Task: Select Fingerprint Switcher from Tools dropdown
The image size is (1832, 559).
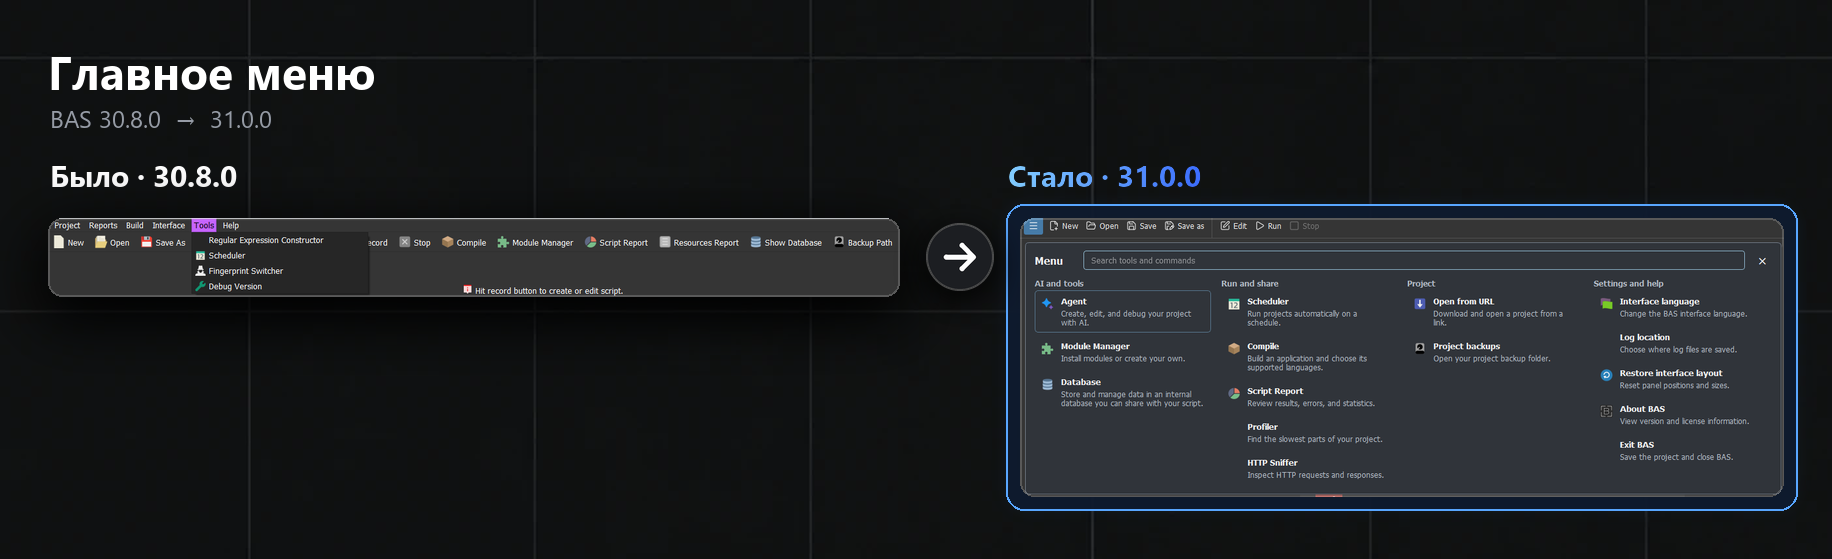Action: pos(246,271)
